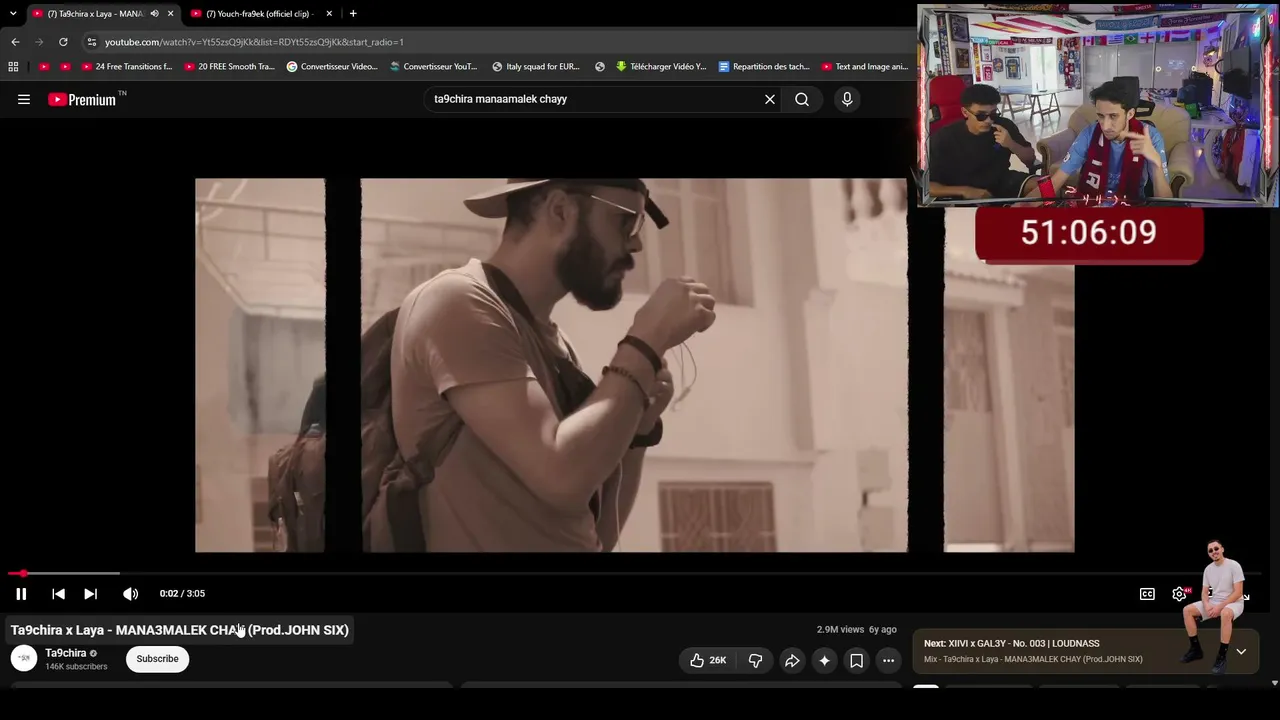Open the sparkle Ask AI button
Screen dimensions: 1280x720
point(824,660)
